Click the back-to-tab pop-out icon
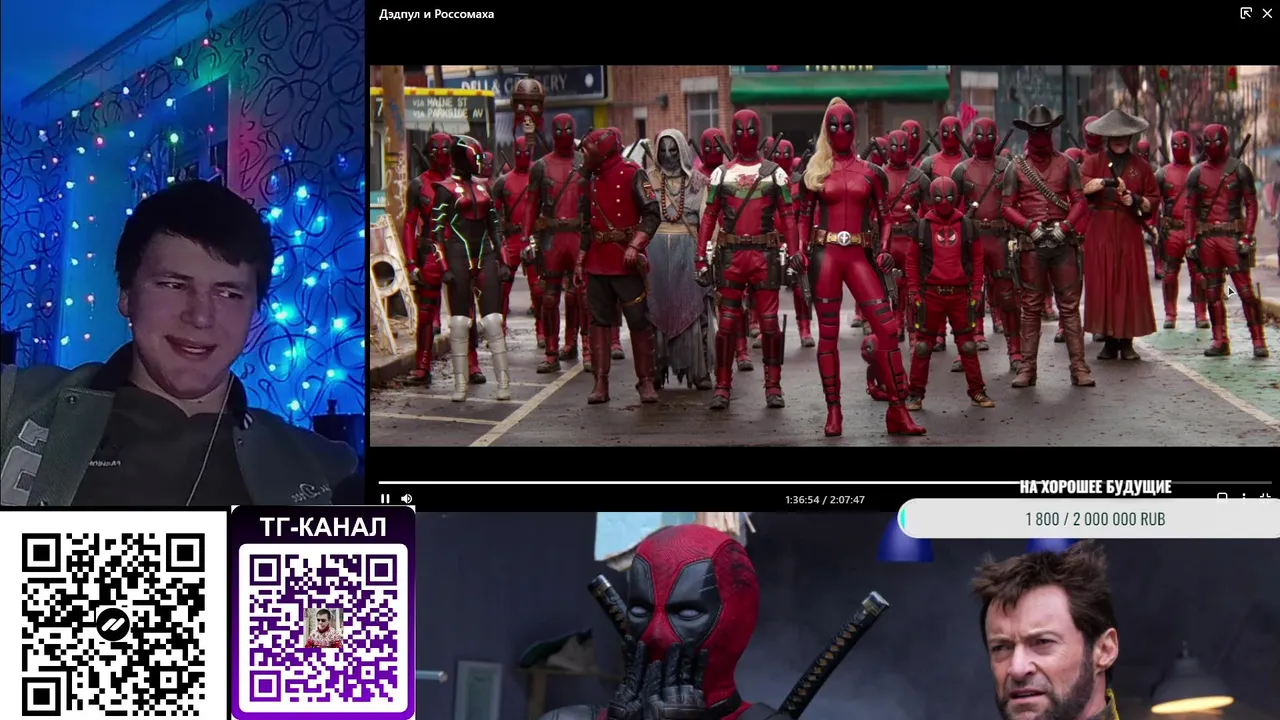This screenshot has width=1280, height=720. point(1246,13)
